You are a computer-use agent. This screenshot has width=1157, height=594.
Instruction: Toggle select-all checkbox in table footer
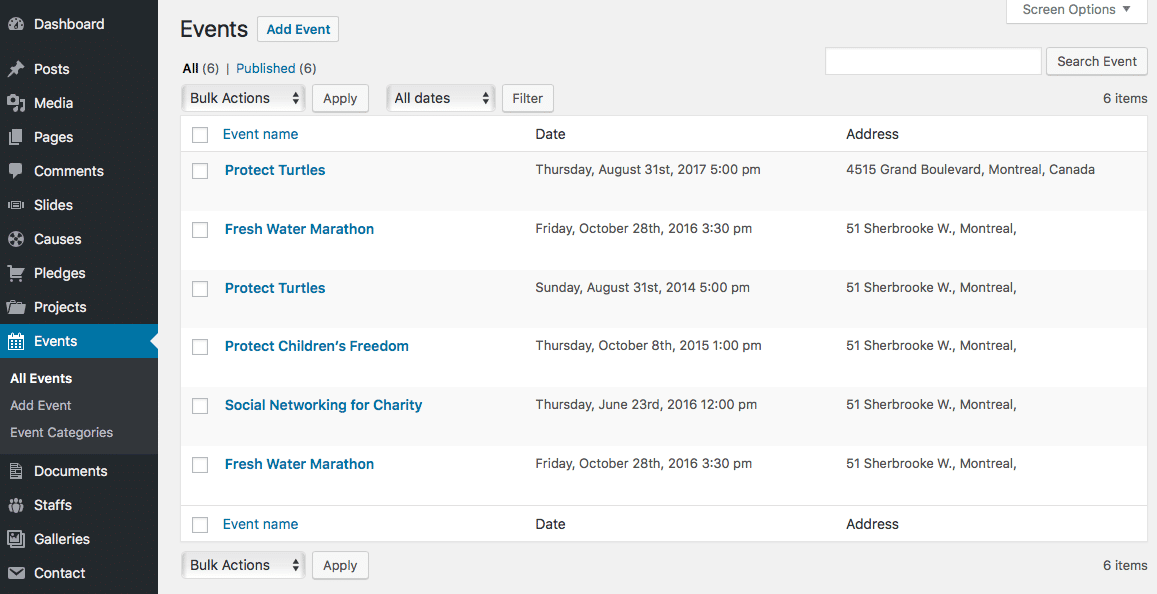point(200,525)
